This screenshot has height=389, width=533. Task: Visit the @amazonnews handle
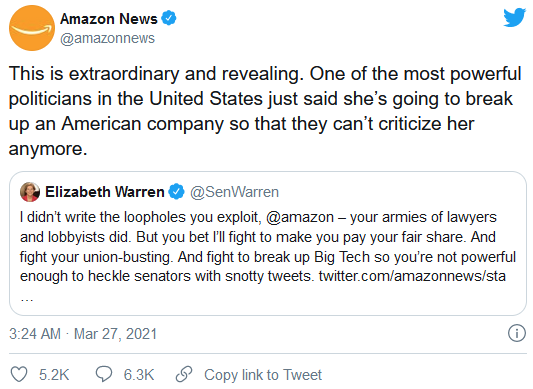(107, 38)
